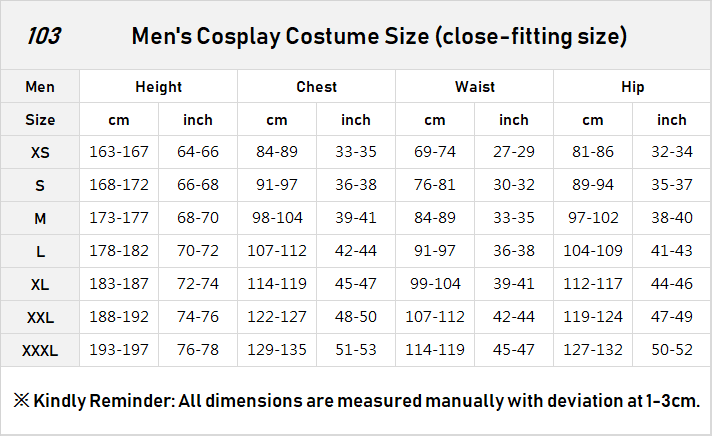Click the Kindly Reminder note text
The image size is (712, 436).
[356, 401]
